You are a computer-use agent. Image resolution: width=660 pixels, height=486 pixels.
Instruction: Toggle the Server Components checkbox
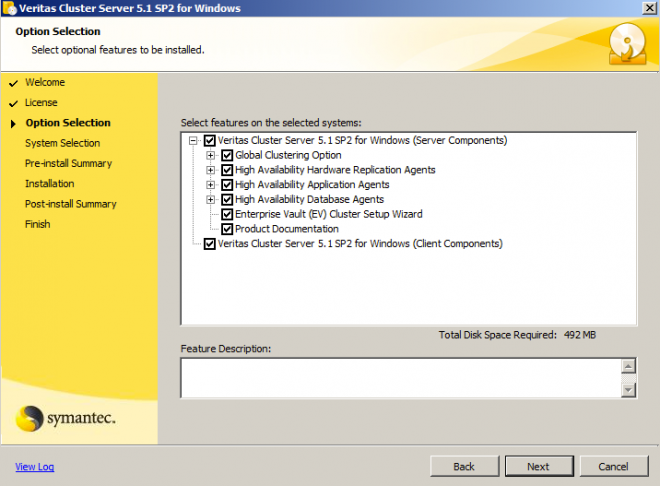(x=210, y=141)
